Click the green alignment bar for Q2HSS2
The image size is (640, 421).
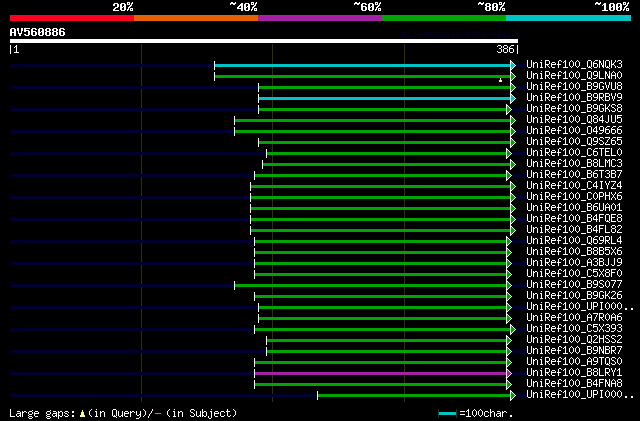tap(387, 341)
